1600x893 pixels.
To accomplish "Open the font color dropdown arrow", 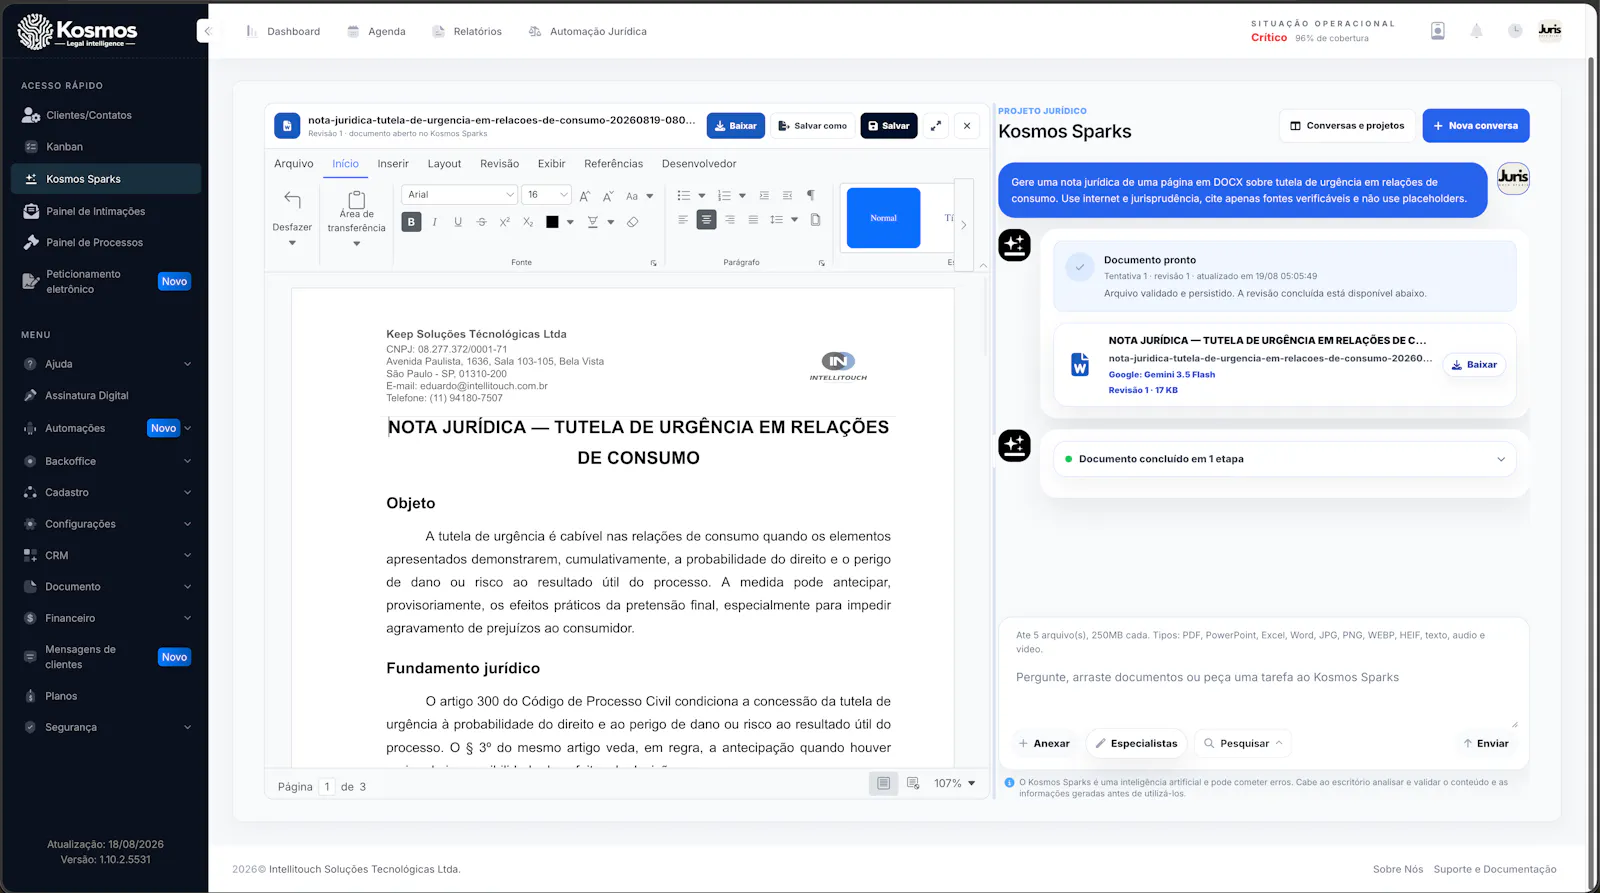I will click(x=570, y=222).
